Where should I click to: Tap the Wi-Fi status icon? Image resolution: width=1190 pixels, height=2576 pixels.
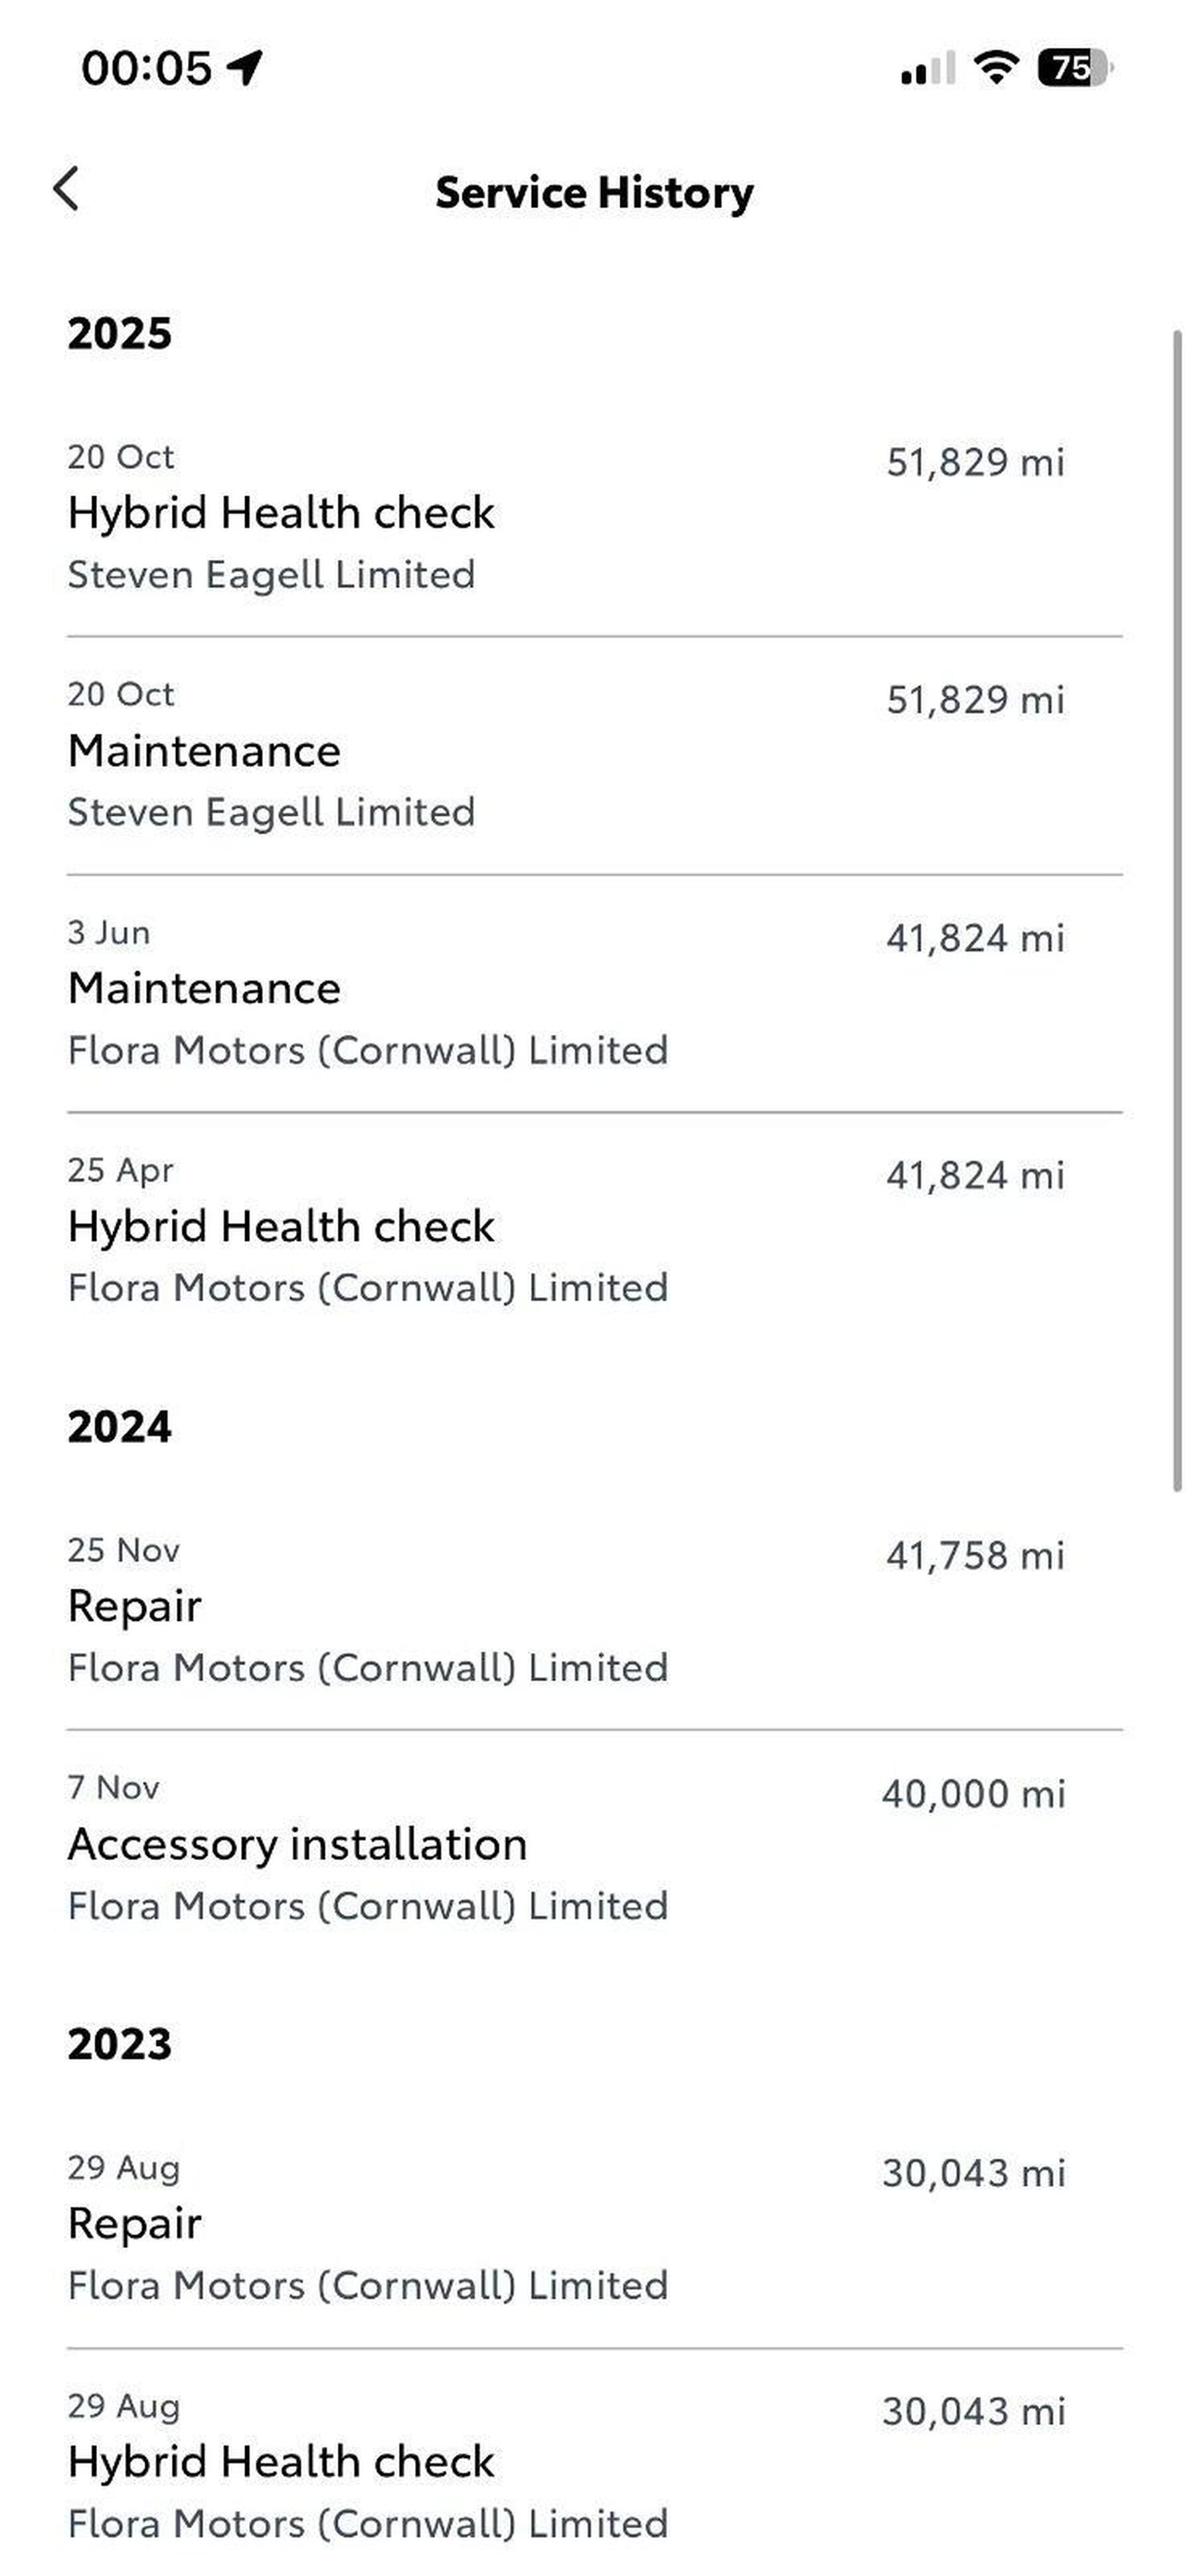[x=995, y=67]
